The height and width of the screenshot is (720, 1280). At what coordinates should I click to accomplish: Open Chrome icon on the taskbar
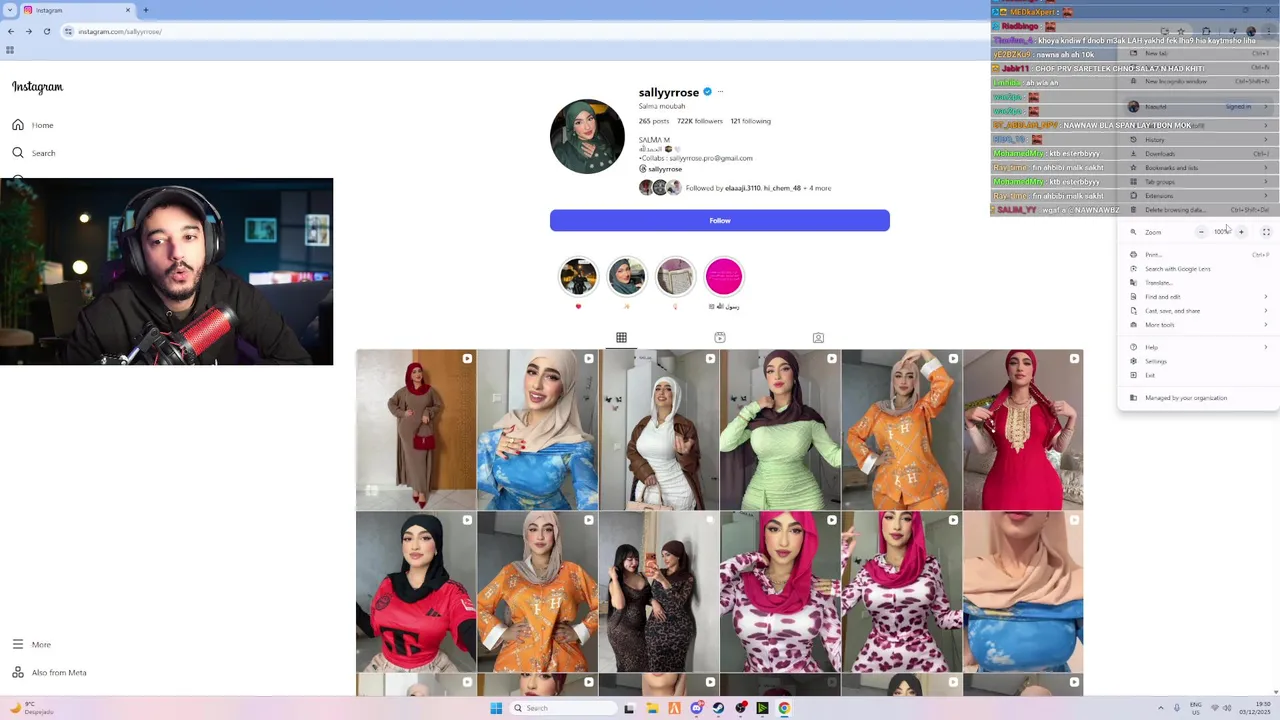[784, 708]
